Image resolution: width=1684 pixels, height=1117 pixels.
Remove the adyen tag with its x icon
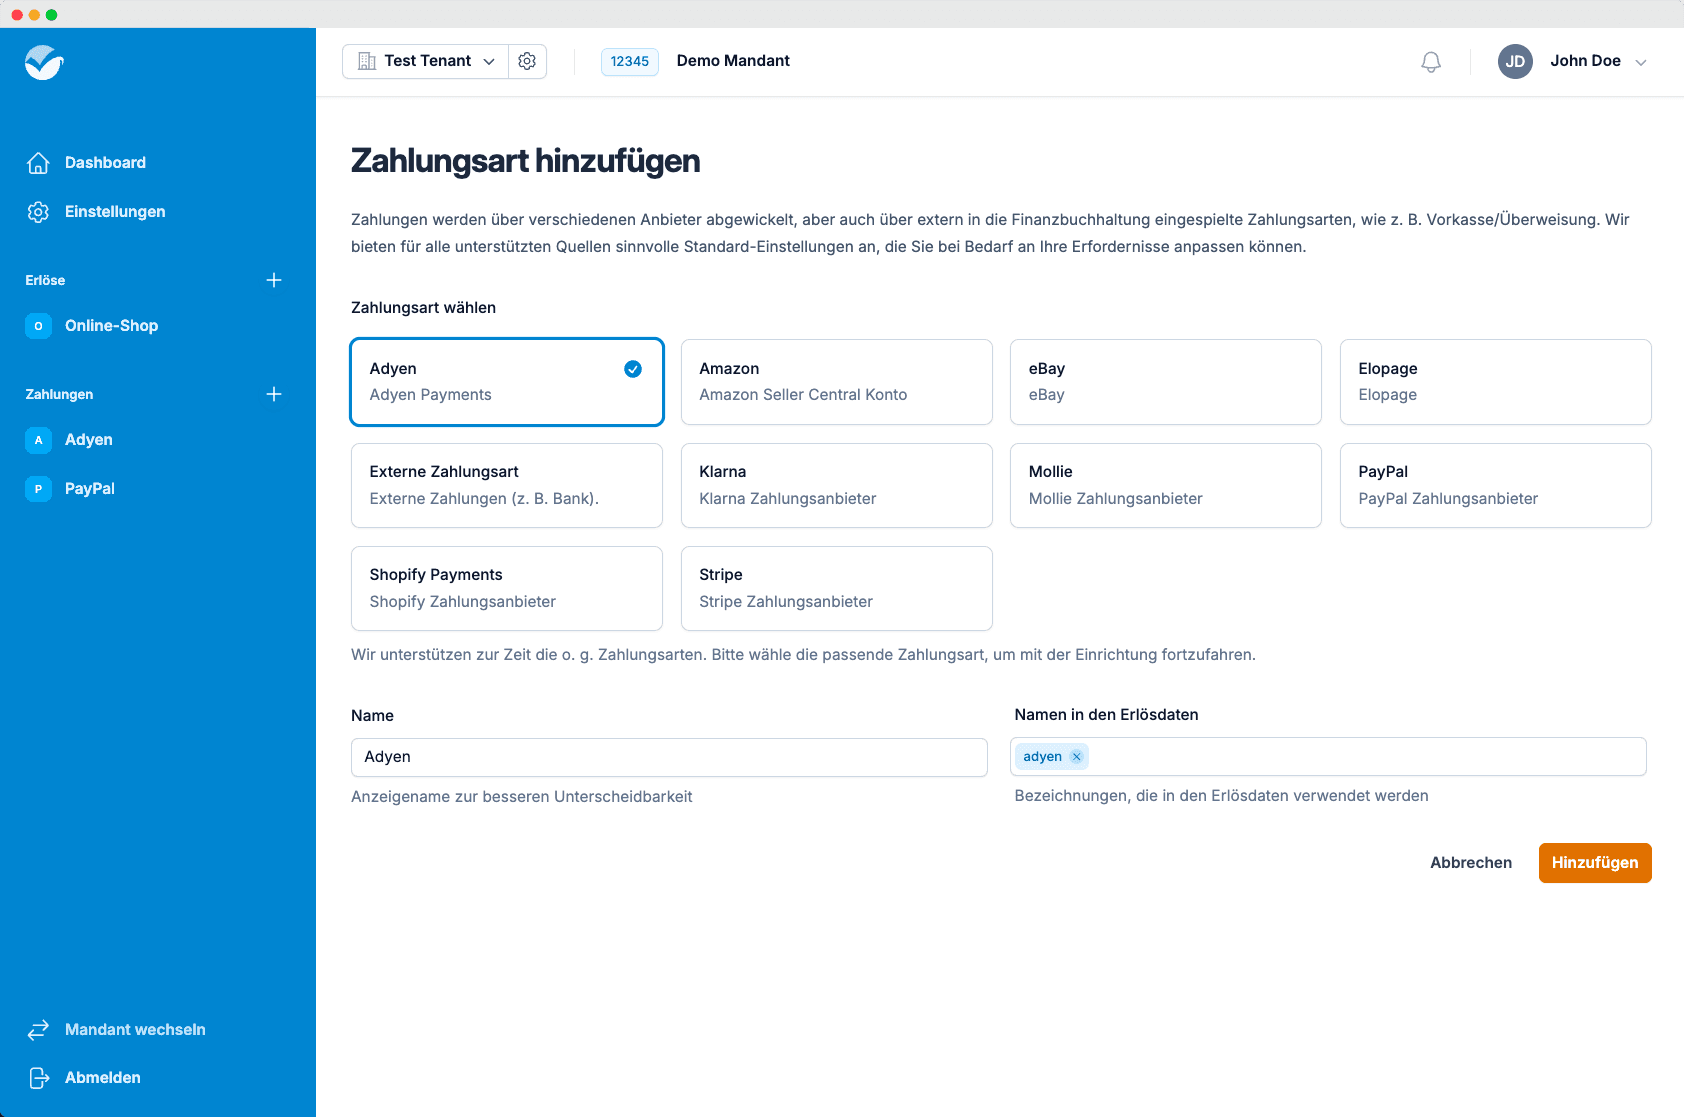tap(1076, 756)
